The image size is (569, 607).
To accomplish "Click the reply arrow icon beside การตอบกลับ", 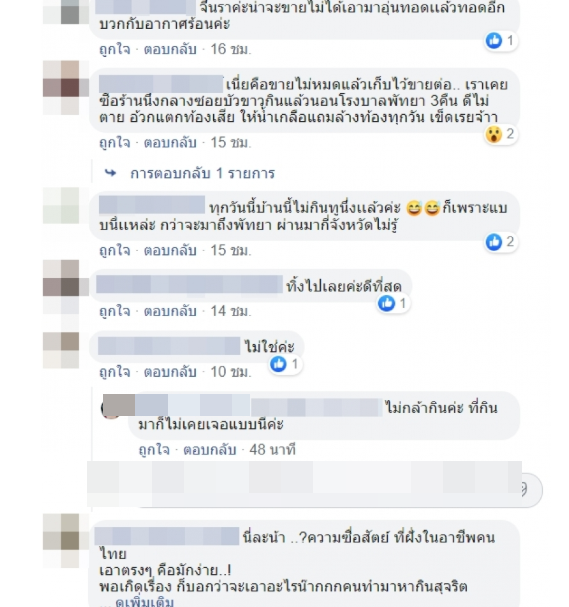I will 111,173.
